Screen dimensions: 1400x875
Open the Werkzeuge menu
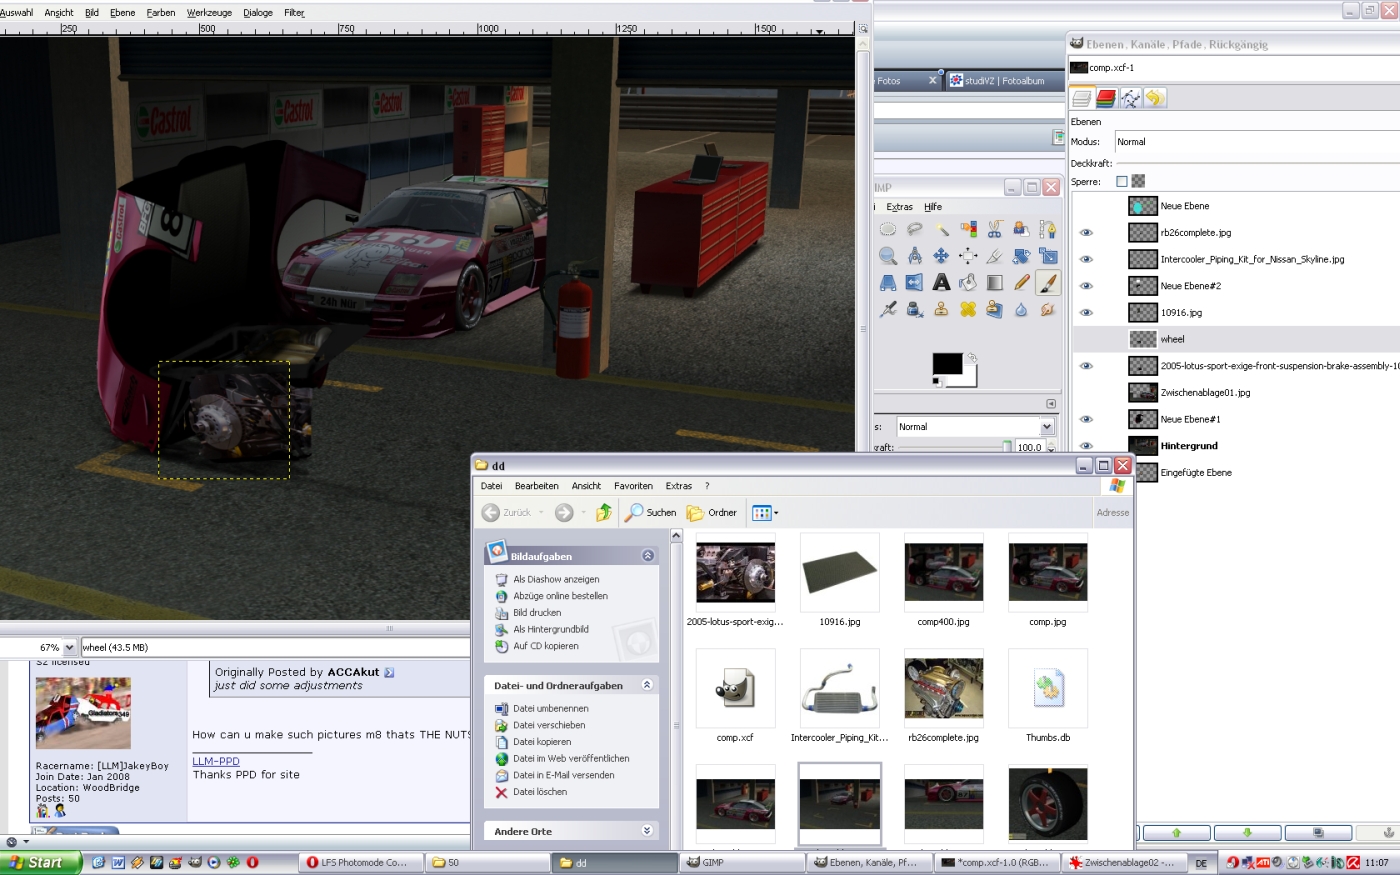point(209,13)
